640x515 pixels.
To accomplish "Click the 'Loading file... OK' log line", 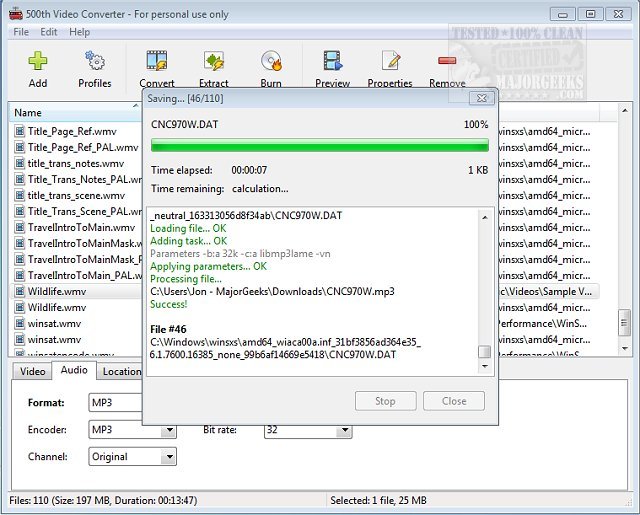I will (x=188, y=228).
